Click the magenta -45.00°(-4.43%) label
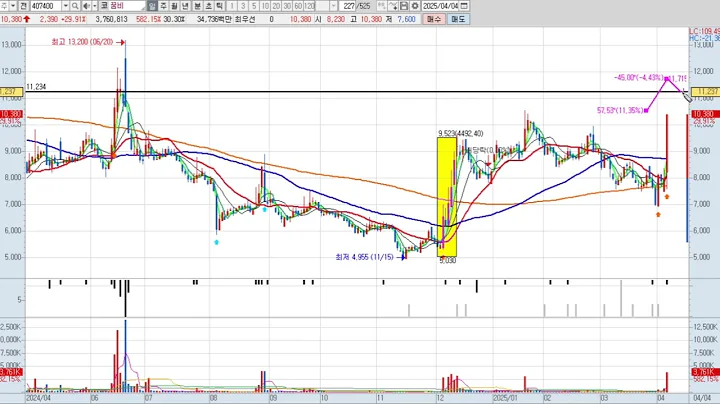720x404 pixels. pos(639,78)
